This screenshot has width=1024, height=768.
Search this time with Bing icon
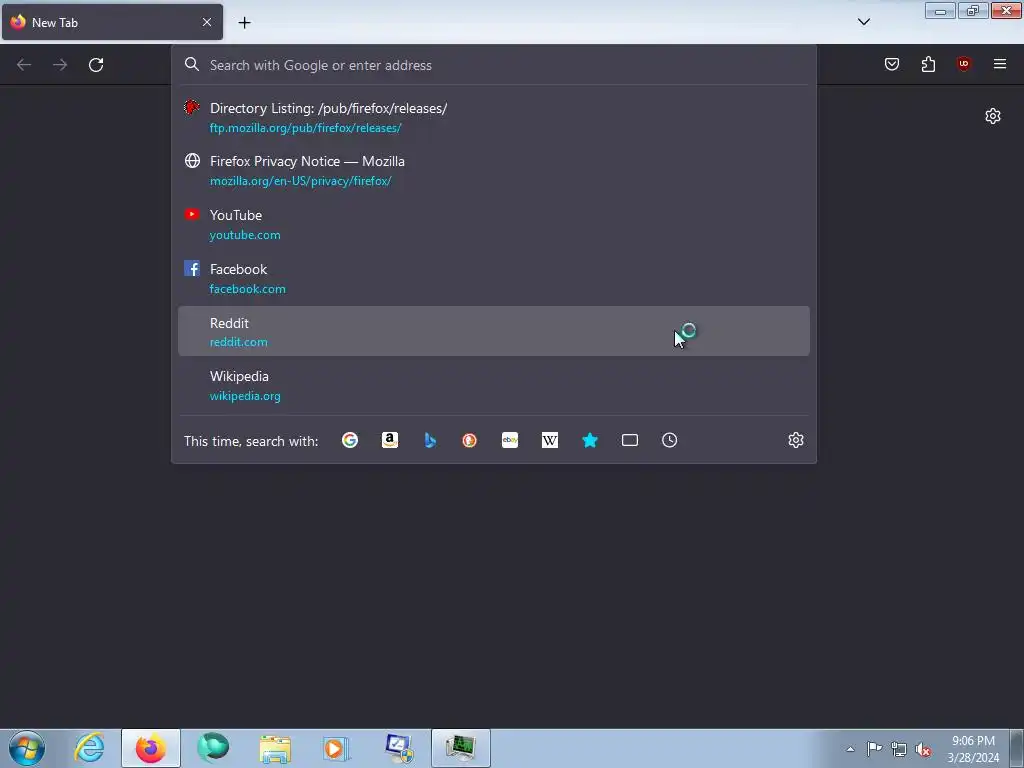(x=430, y=440)
